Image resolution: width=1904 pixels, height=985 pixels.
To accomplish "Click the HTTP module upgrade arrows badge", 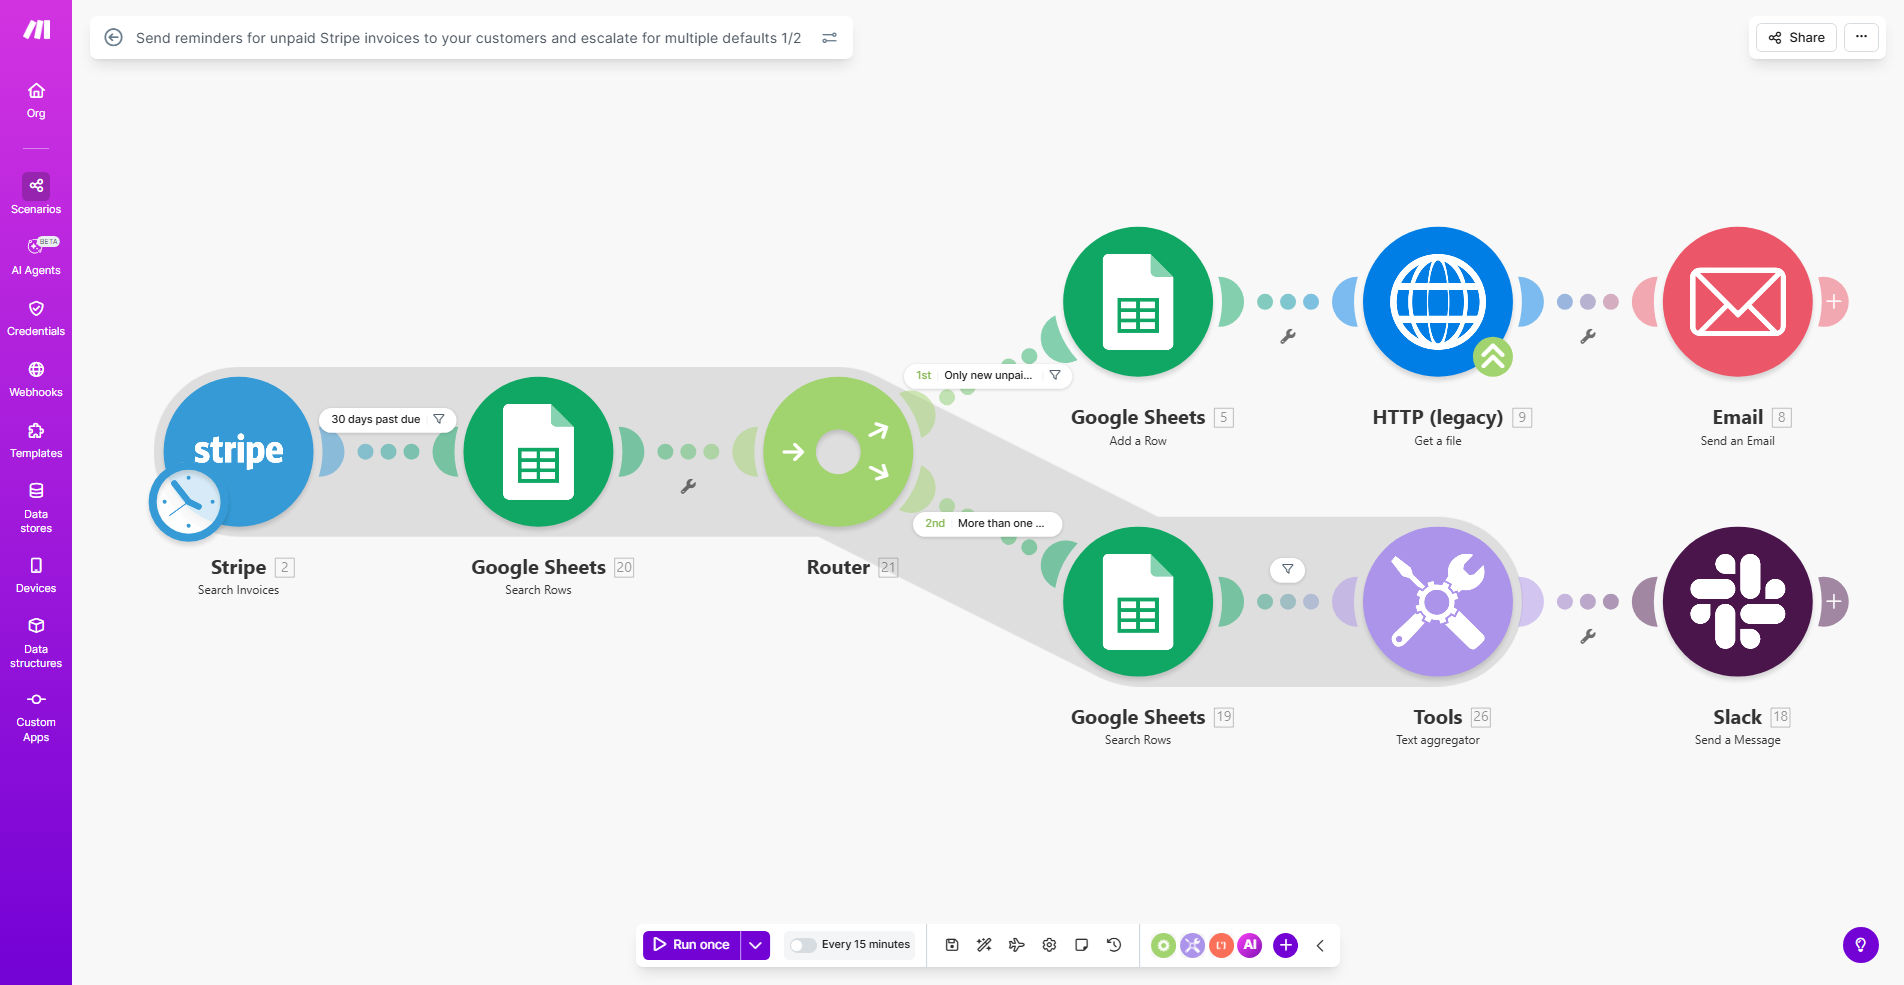I will click(1492, 357).
